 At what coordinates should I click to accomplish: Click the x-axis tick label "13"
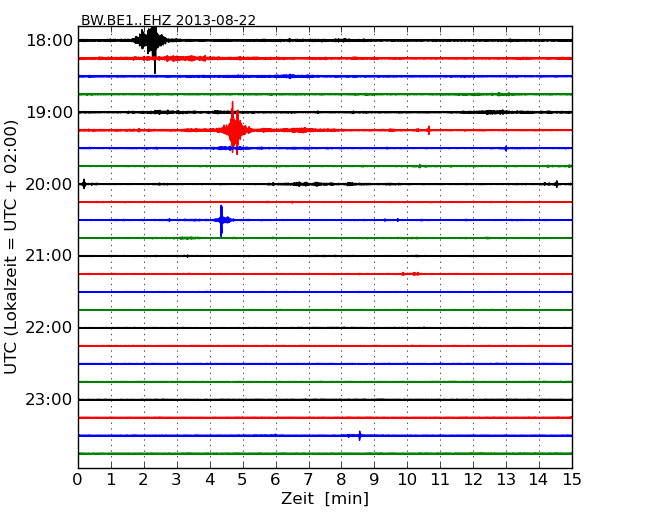coord(506,480)
